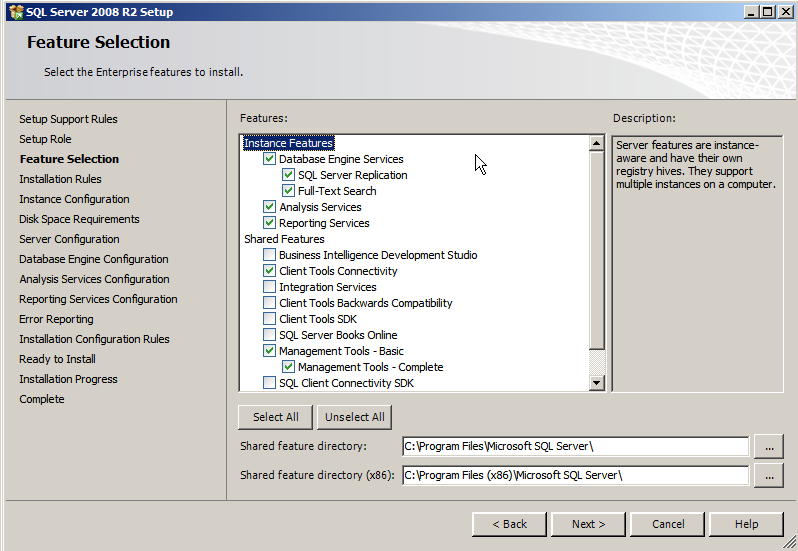Click Ready to Install step
Image resolution: width=798 pixels, height=551 pixels.
[x=58, y=359]
